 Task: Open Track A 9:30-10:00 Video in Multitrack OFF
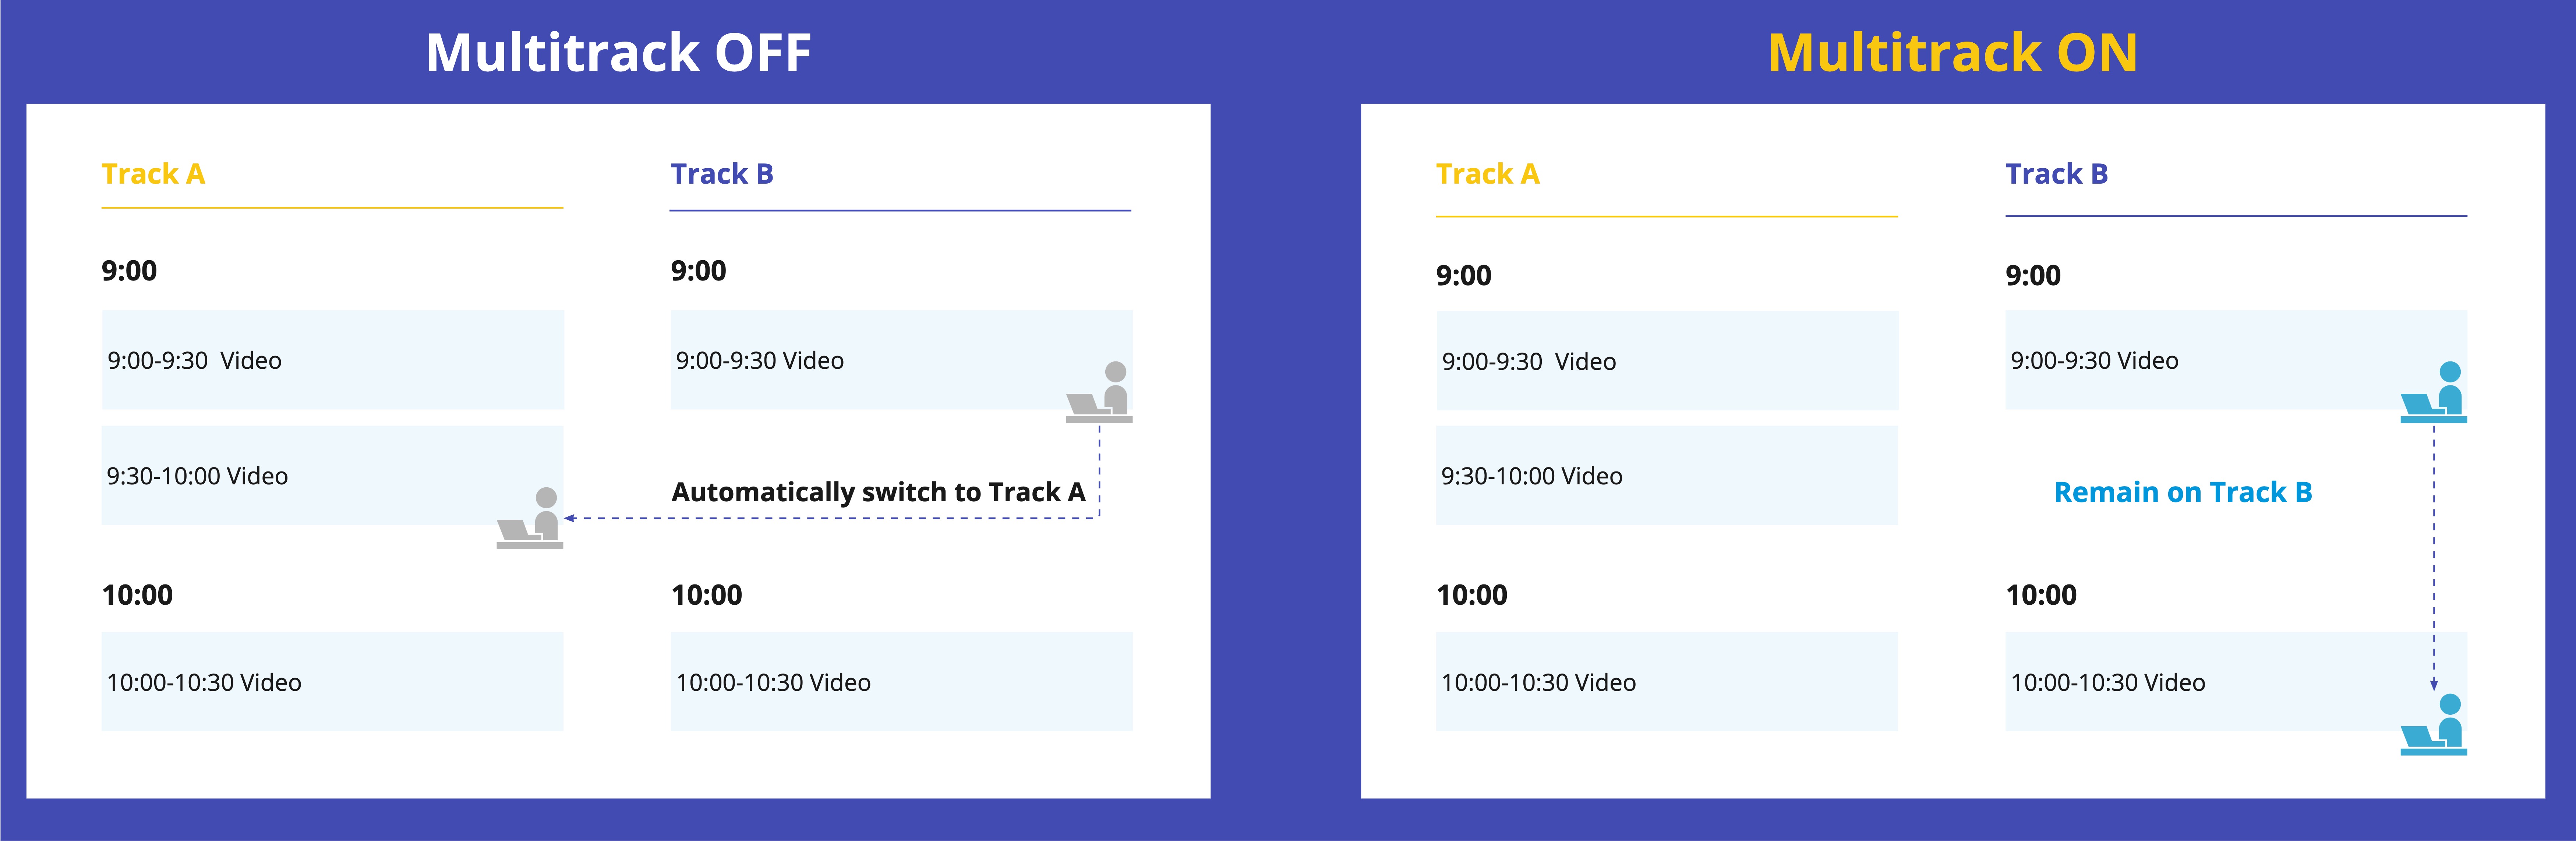click(x=333, y=476)
